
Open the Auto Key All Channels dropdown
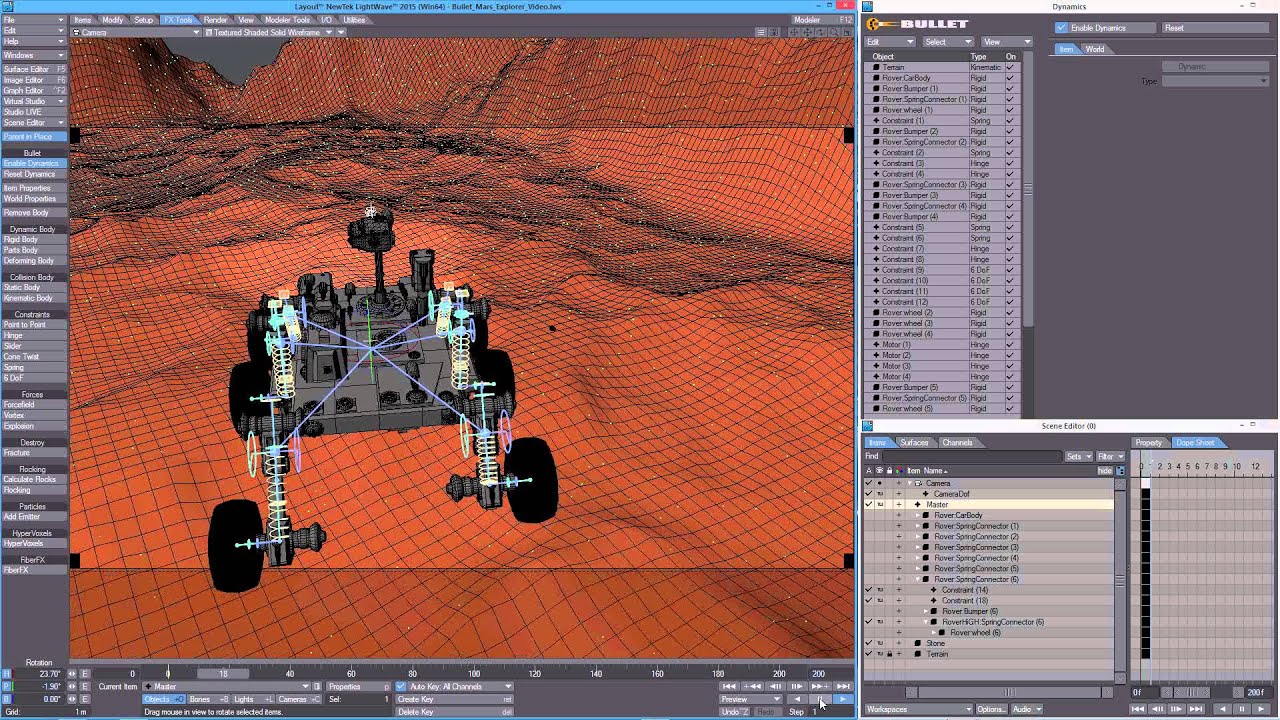click(x=460, y=687)
